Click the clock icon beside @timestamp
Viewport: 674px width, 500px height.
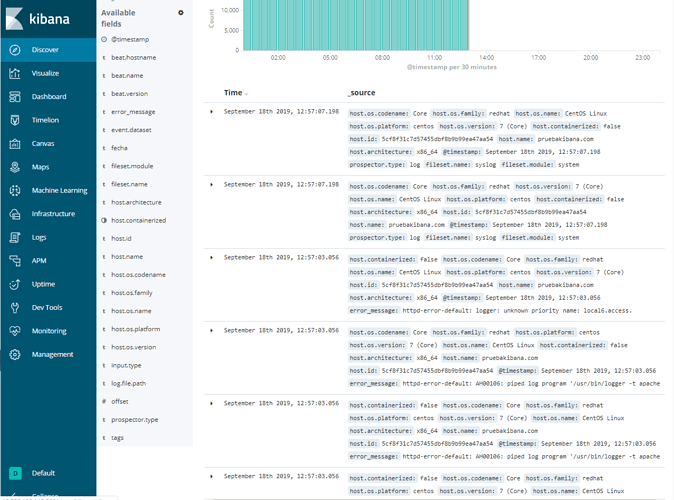(x=104, y=40)
